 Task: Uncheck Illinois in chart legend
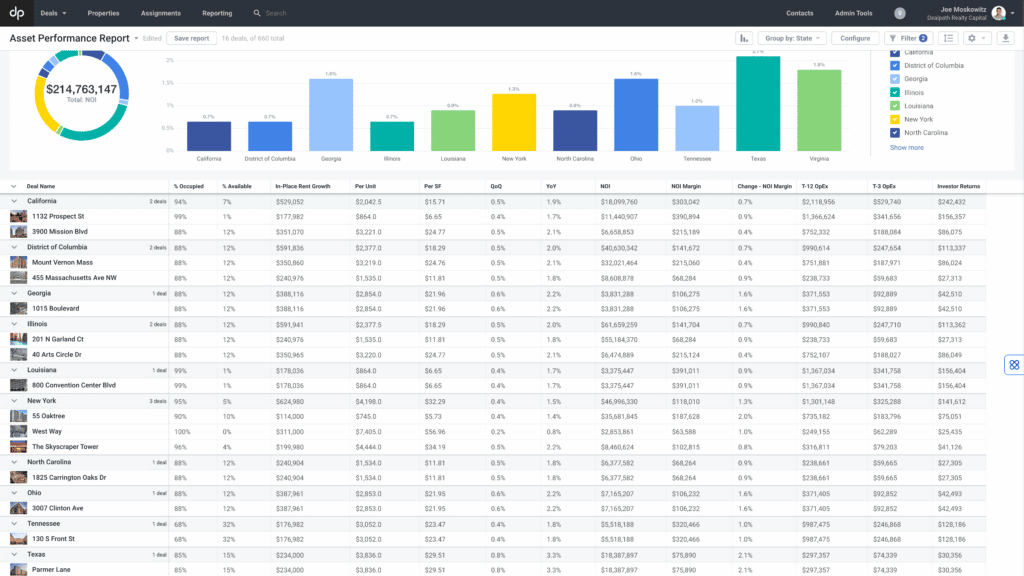(x=895, y=93)
